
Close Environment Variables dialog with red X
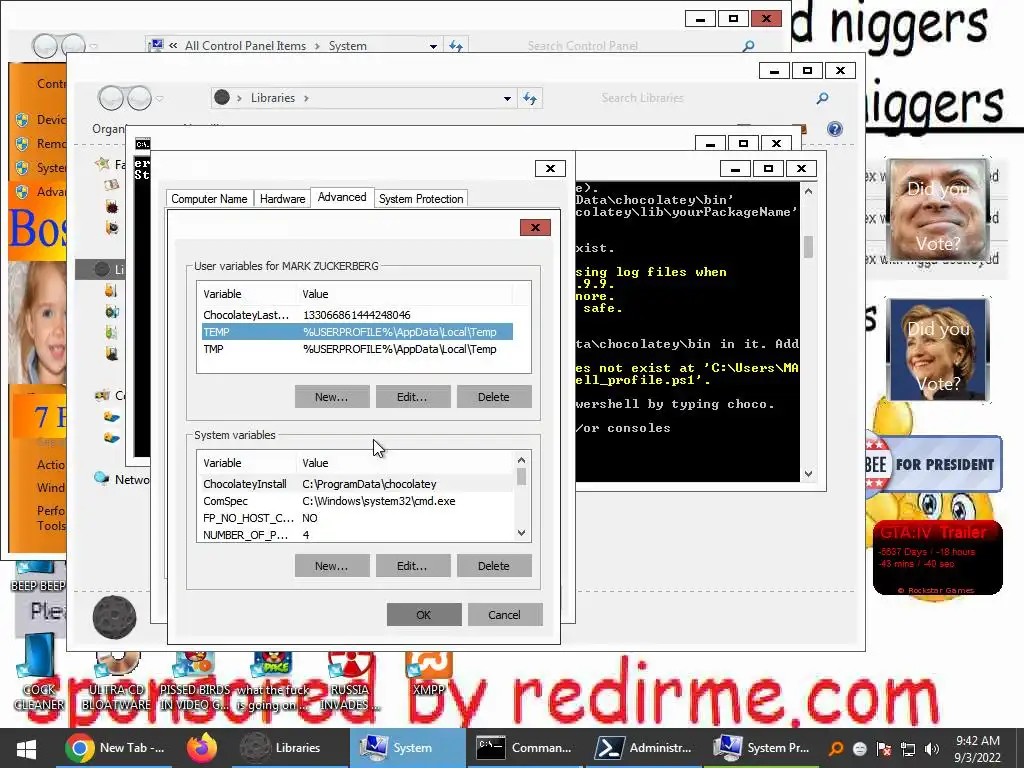536,227
